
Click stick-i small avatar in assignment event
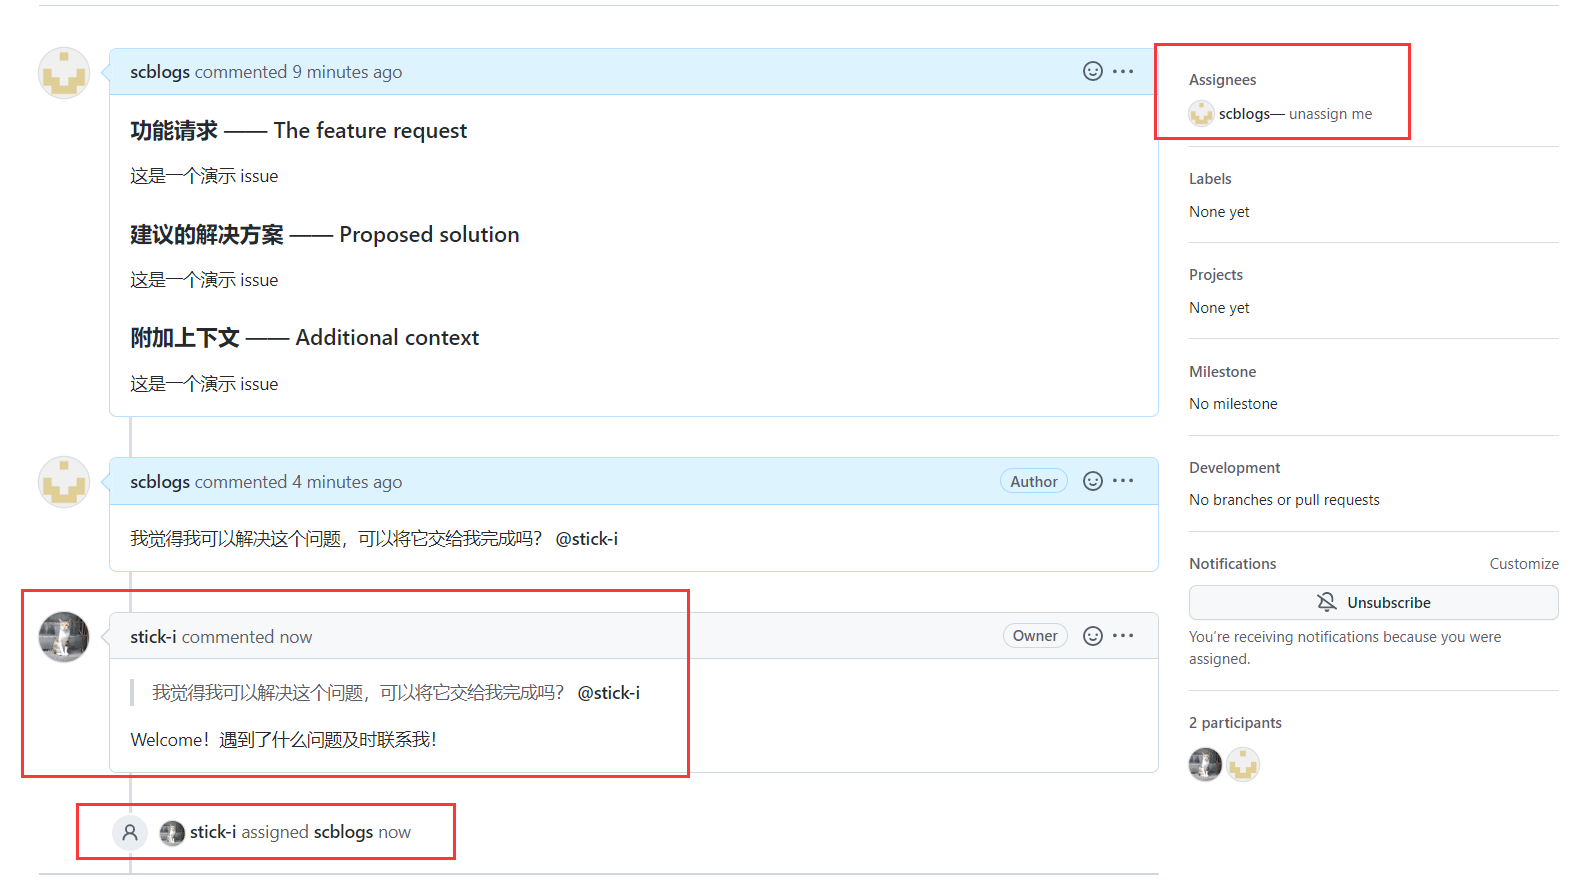[172, 832]
